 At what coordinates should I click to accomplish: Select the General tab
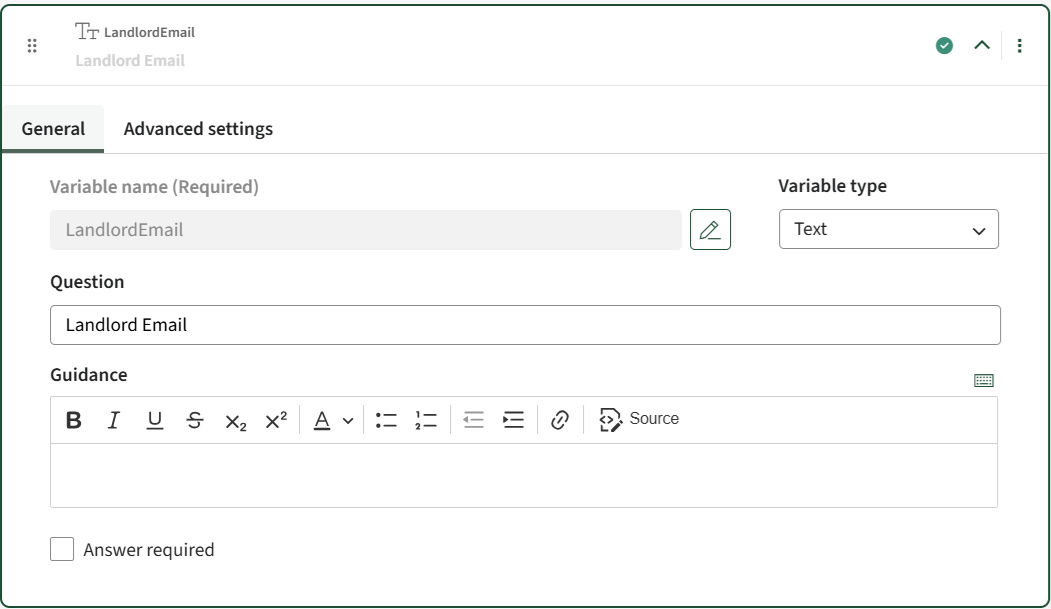click(x=53, y=129)
